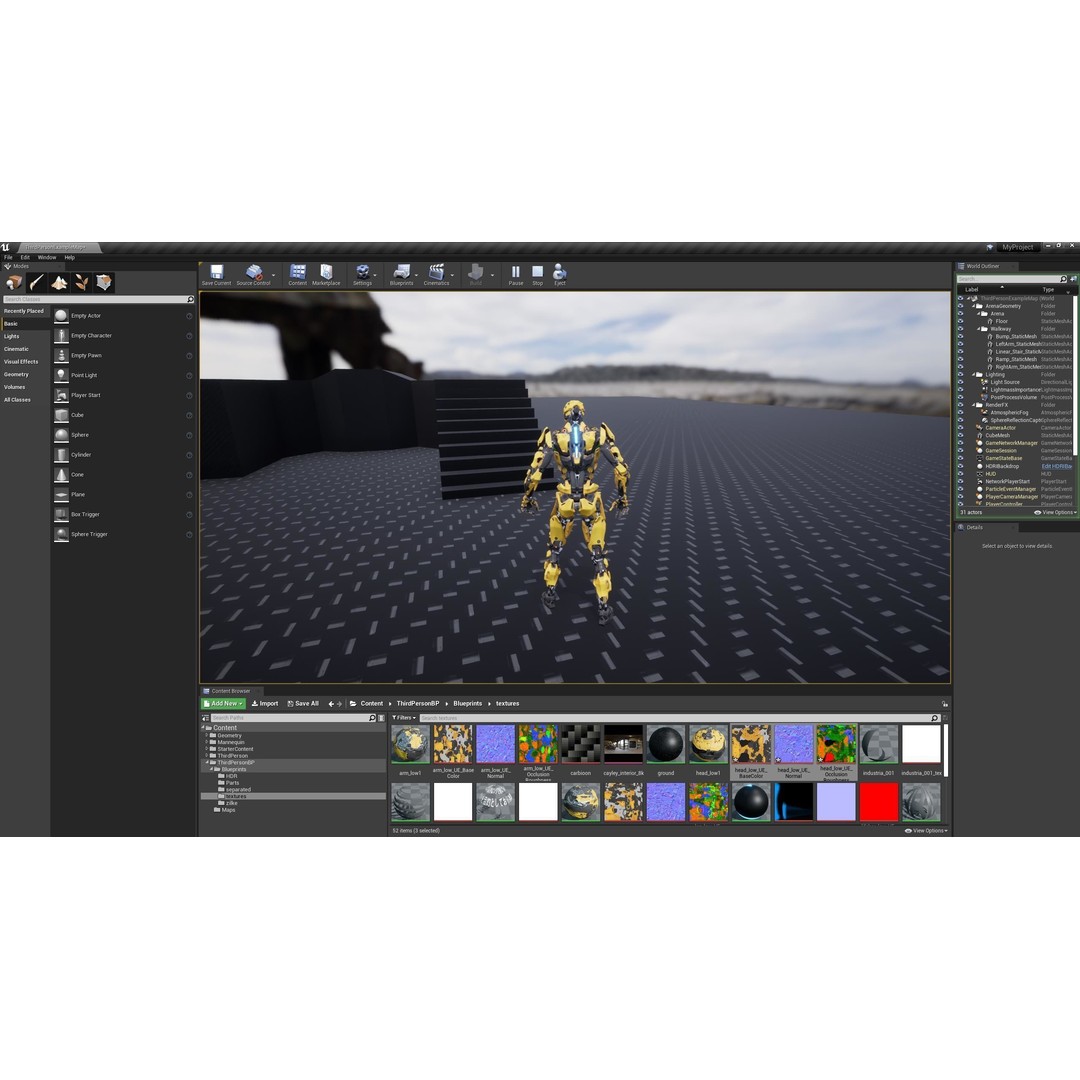
Task: Toggle visibility eye for Floor actor
Action: click(x=961, y=321)
